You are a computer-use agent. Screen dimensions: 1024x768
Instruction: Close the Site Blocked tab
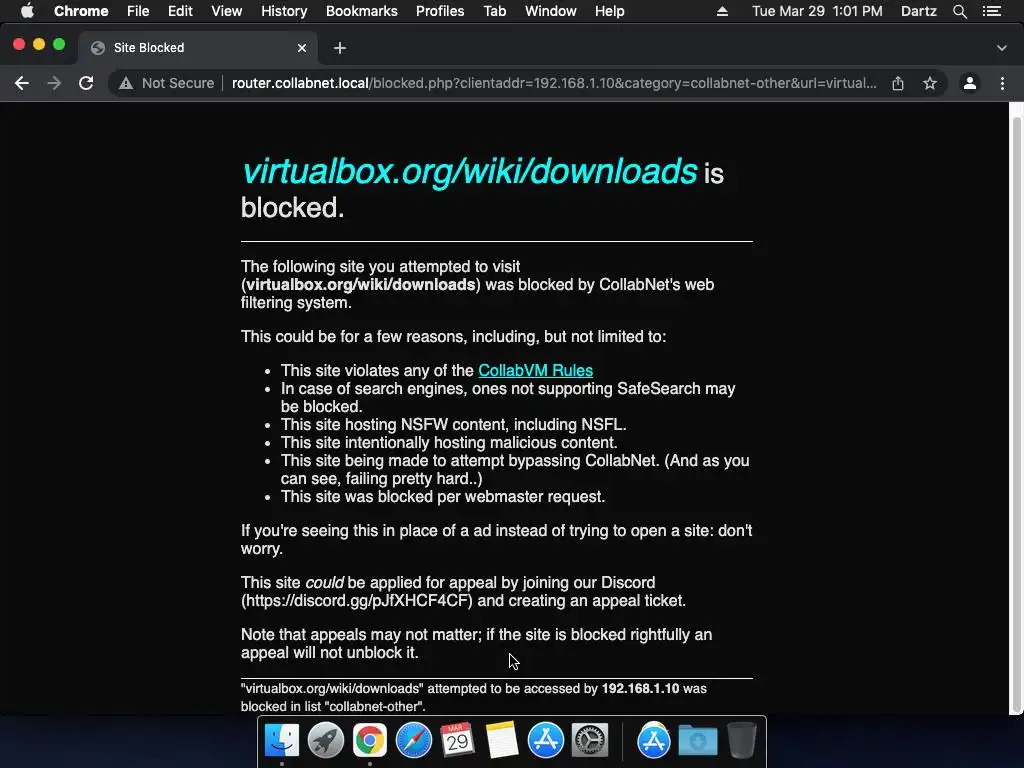pos(302,48)
